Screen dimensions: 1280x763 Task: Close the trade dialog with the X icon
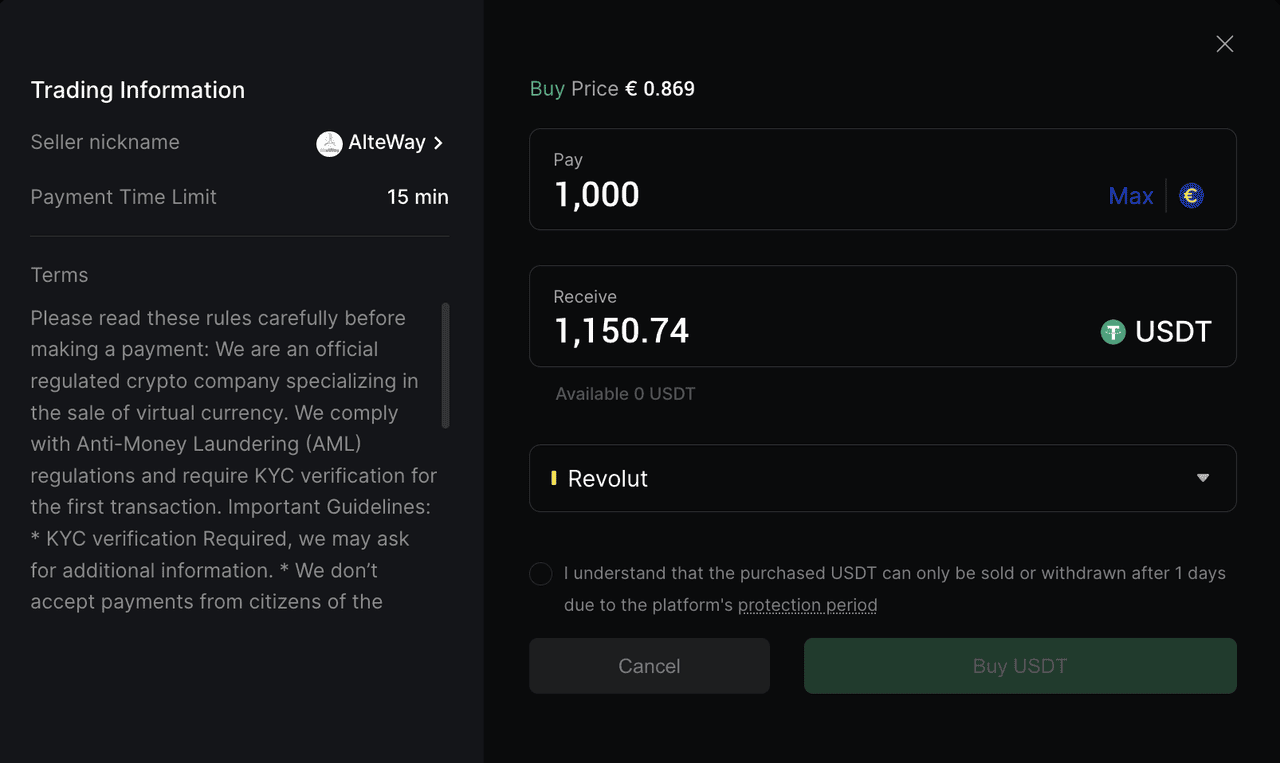click(1224, 44)
